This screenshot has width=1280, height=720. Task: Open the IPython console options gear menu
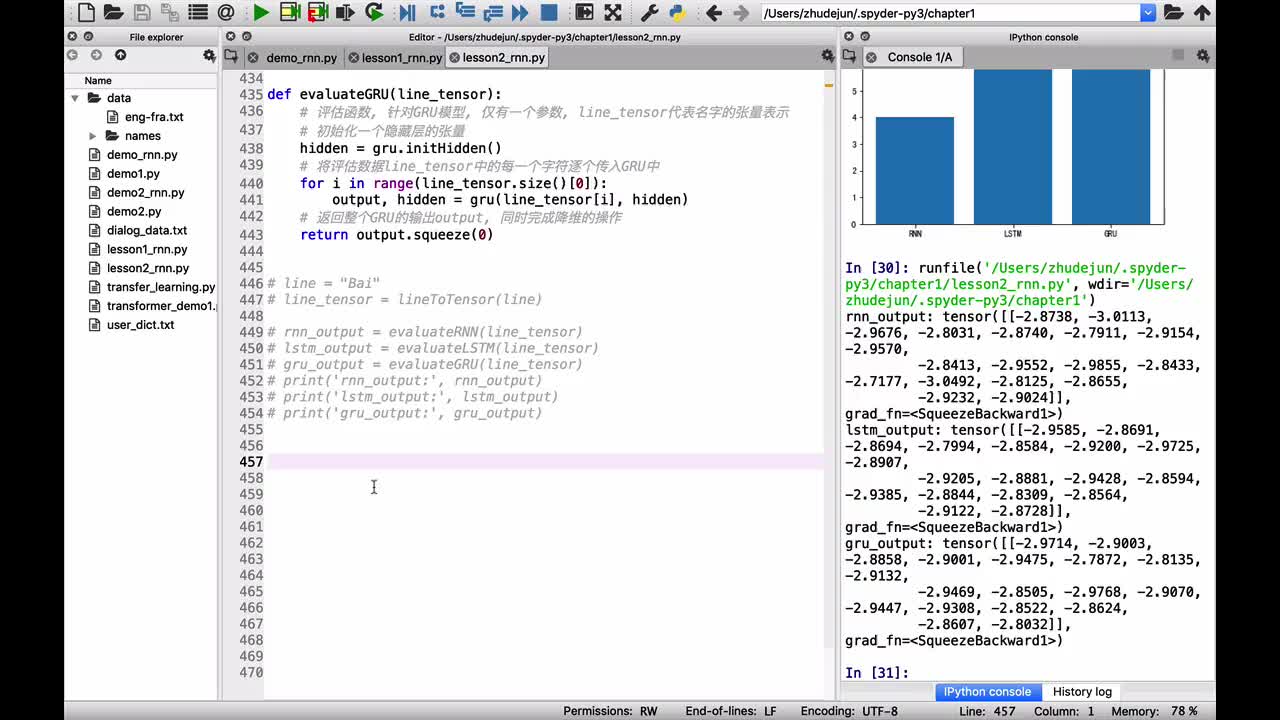tap(1203, 56)
